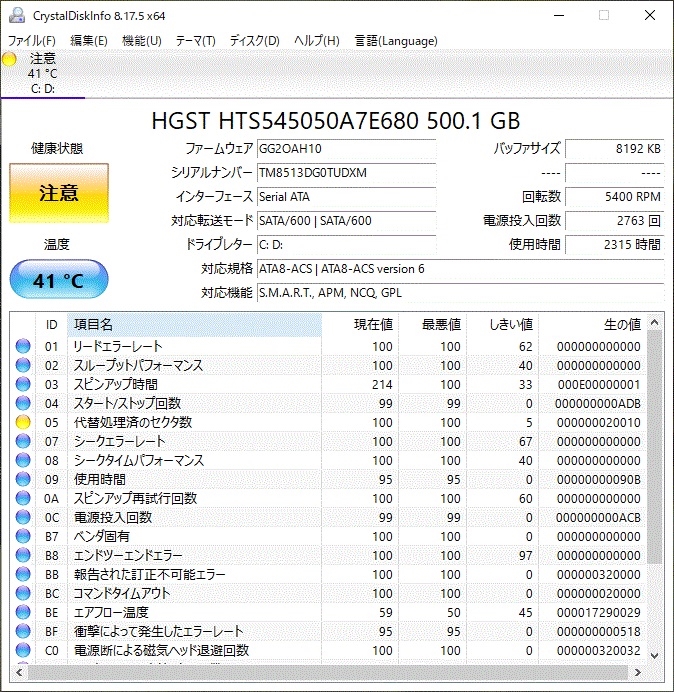Click the yellow 注意 health status button
The height and width of the screenshot is (692, 674).
59,193
